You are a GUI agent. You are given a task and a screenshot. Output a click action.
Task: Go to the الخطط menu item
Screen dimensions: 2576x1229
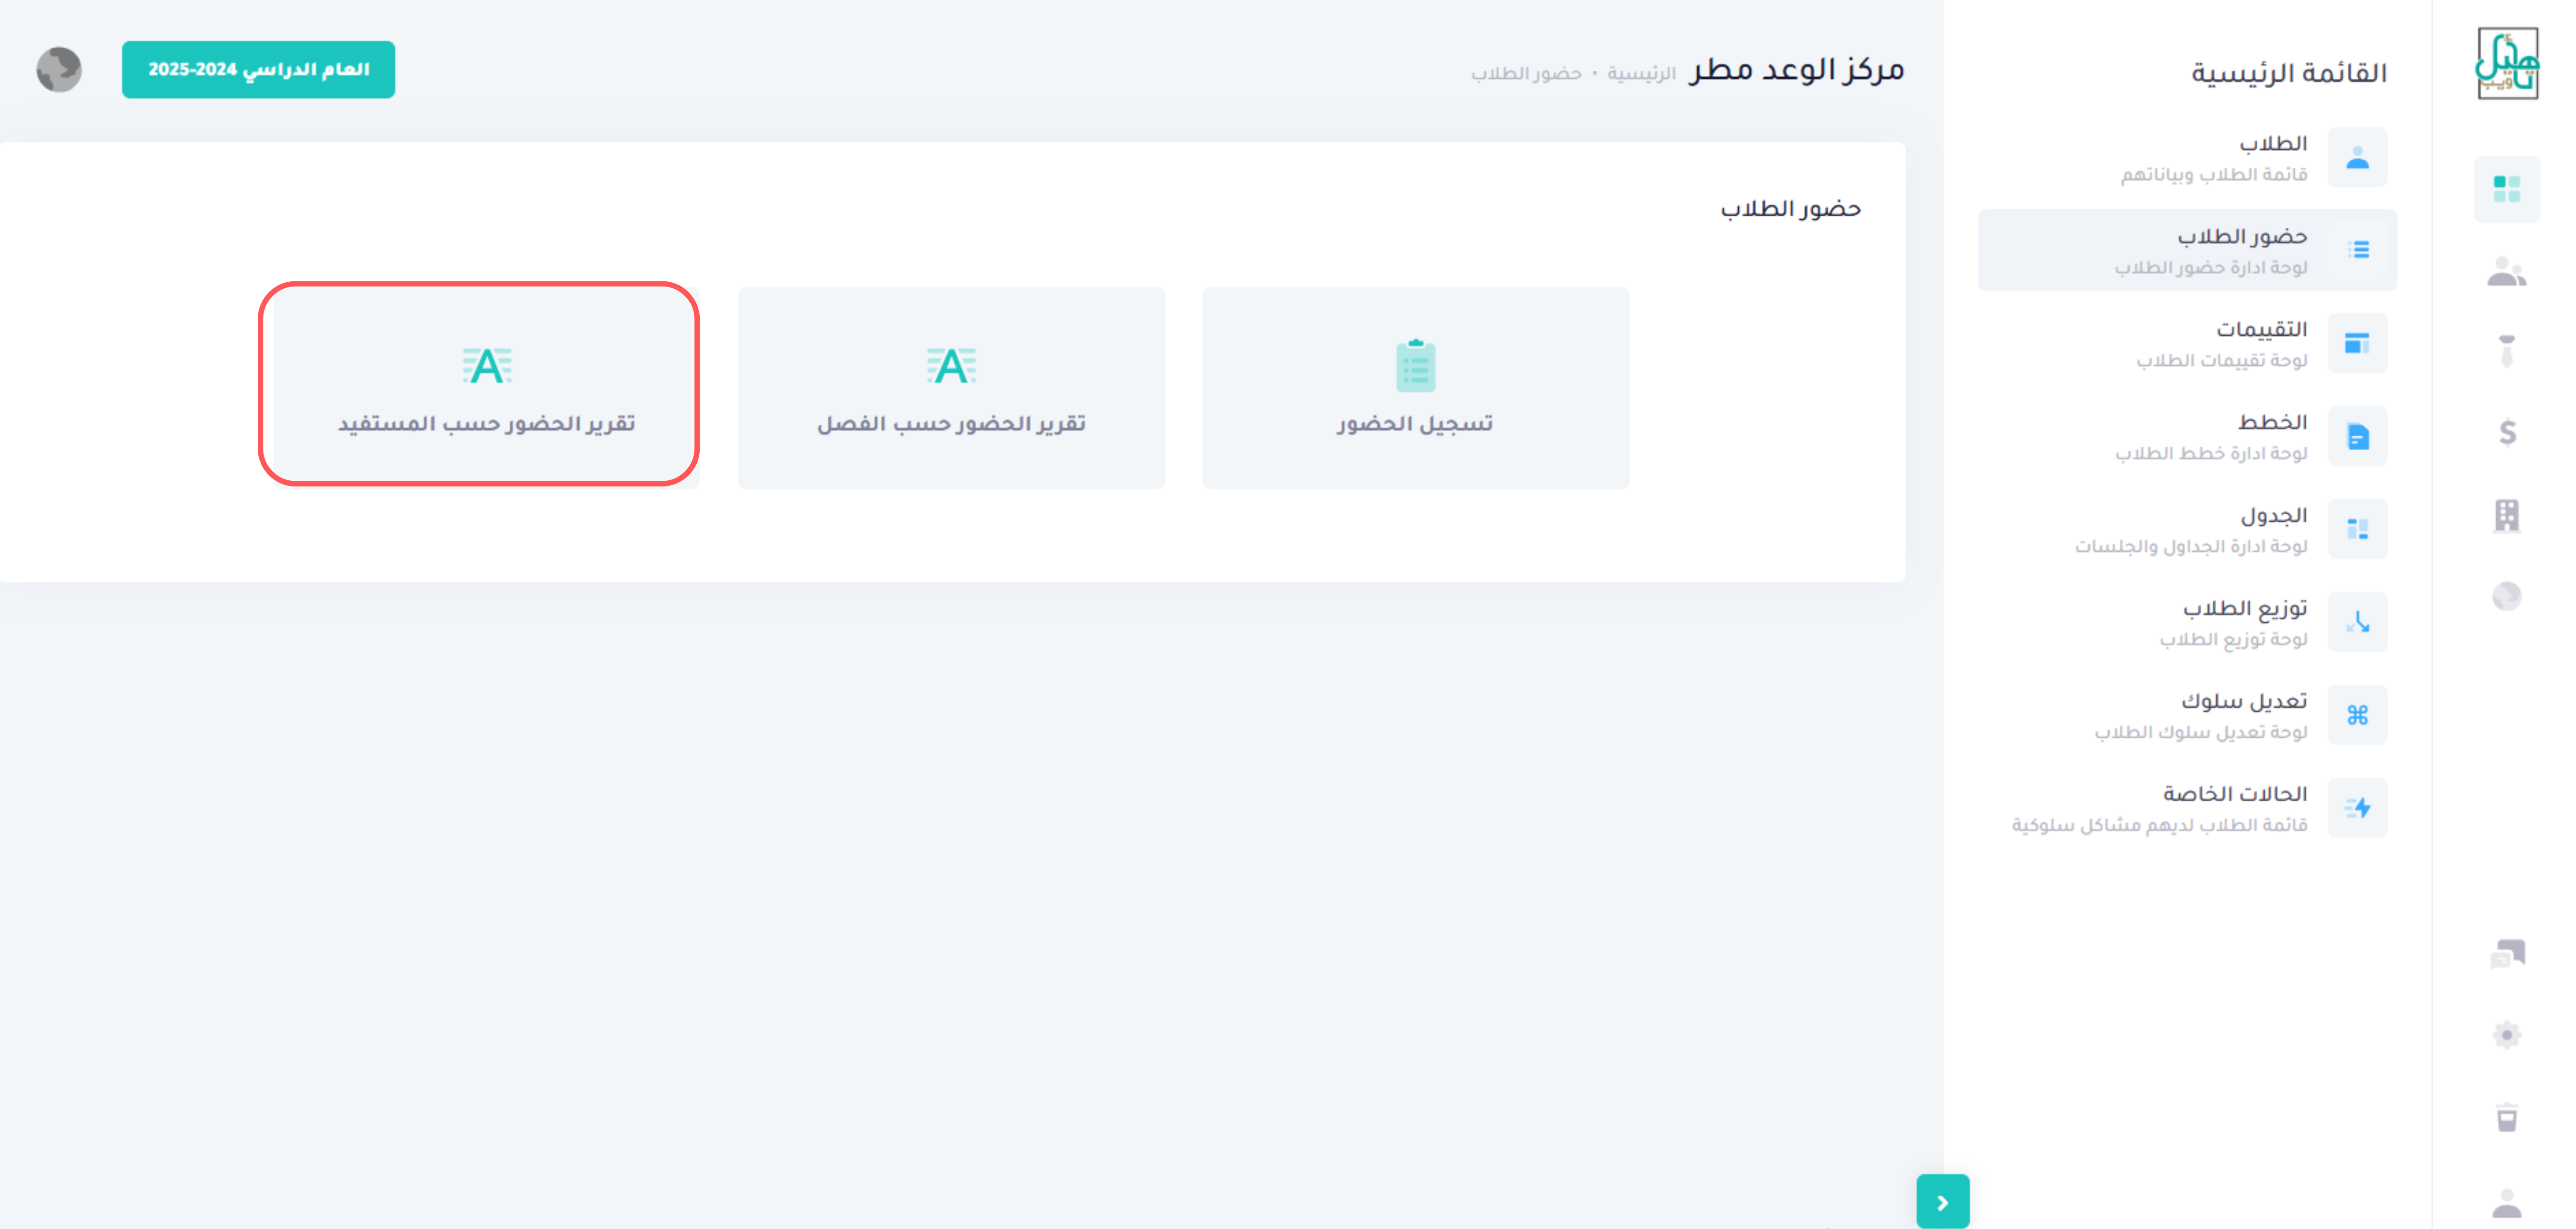(2187, 436)
